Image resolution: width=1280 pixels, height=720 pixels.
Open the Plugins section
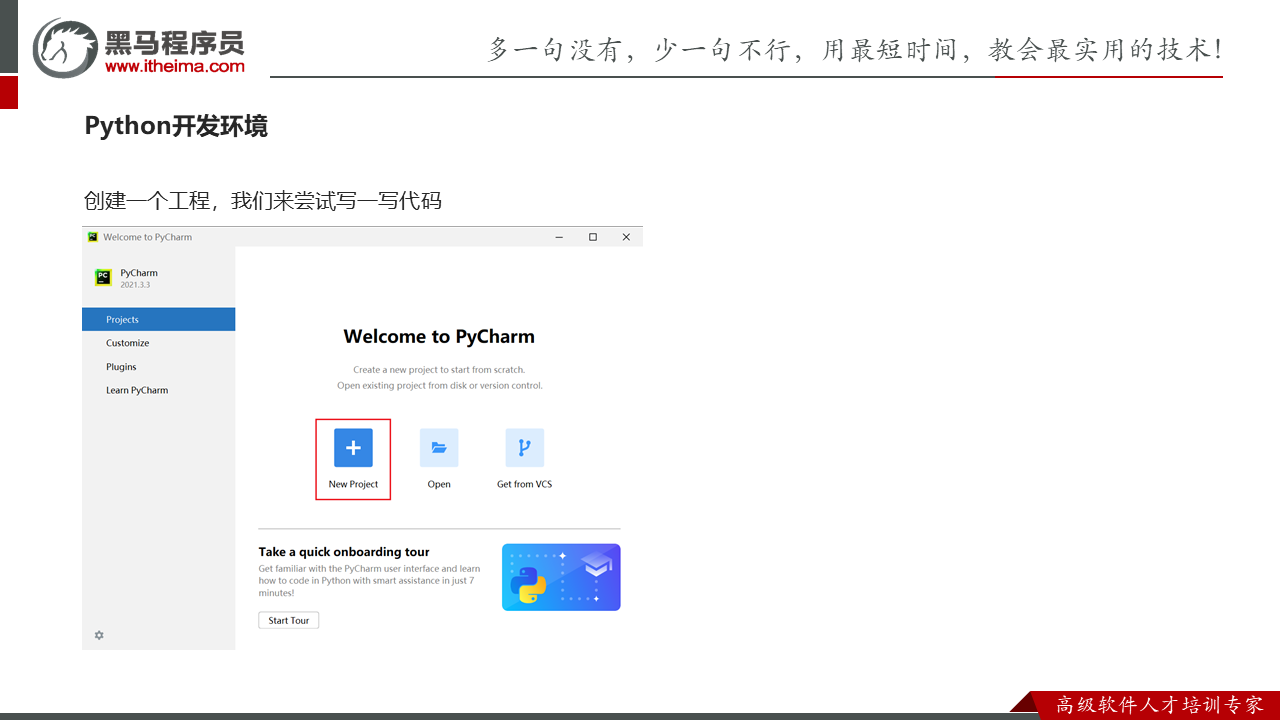[x=121, y=367]
